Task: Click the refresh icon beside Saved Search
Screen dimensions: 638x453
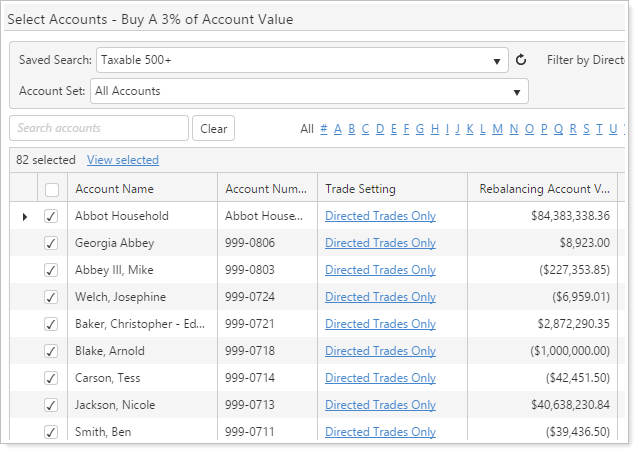Action: pos(521,60)
